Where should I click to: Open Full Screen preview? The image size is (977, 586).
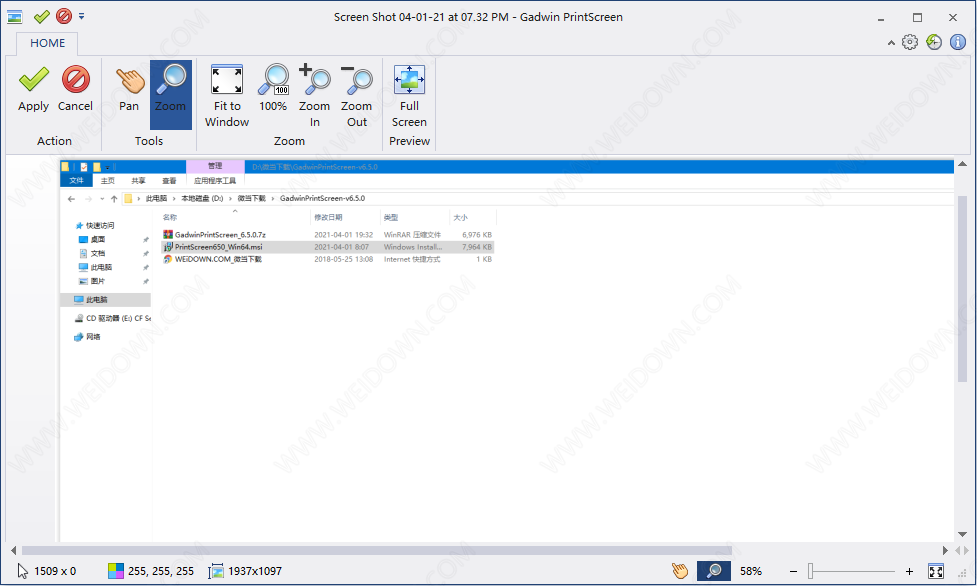click(x=409, y=96)
